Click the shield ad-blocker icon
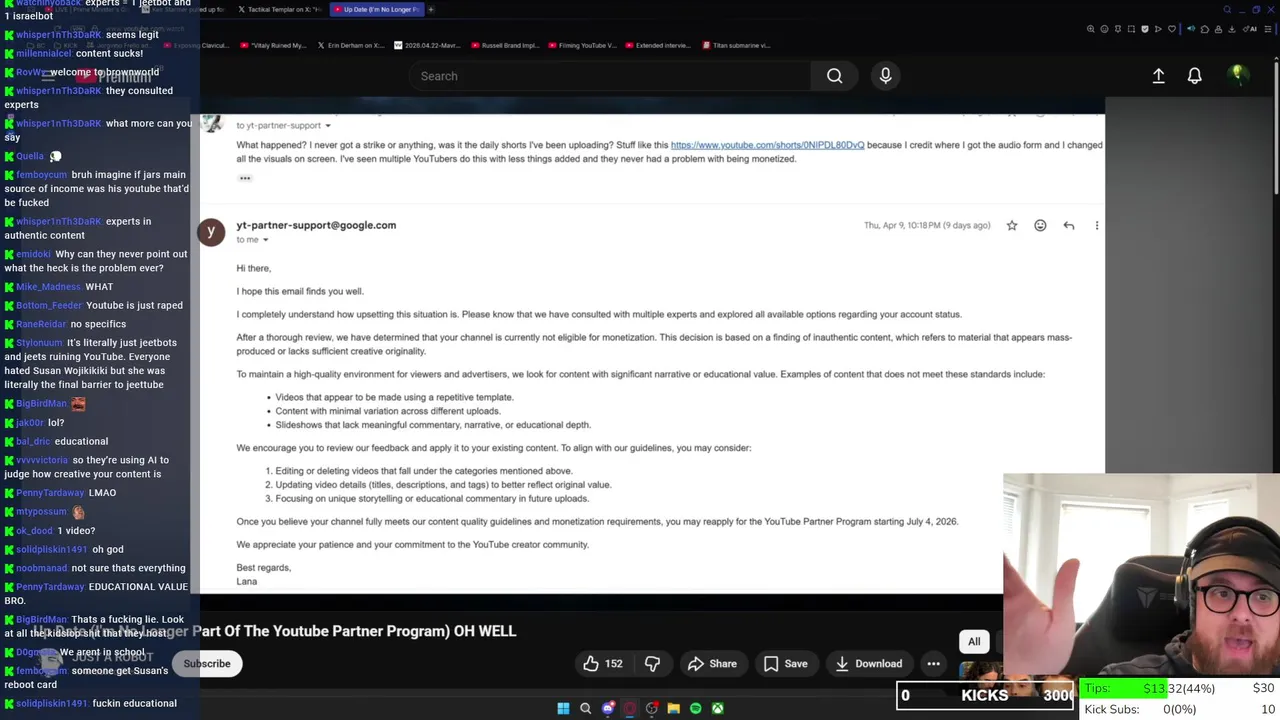 tap(1145, 29)
